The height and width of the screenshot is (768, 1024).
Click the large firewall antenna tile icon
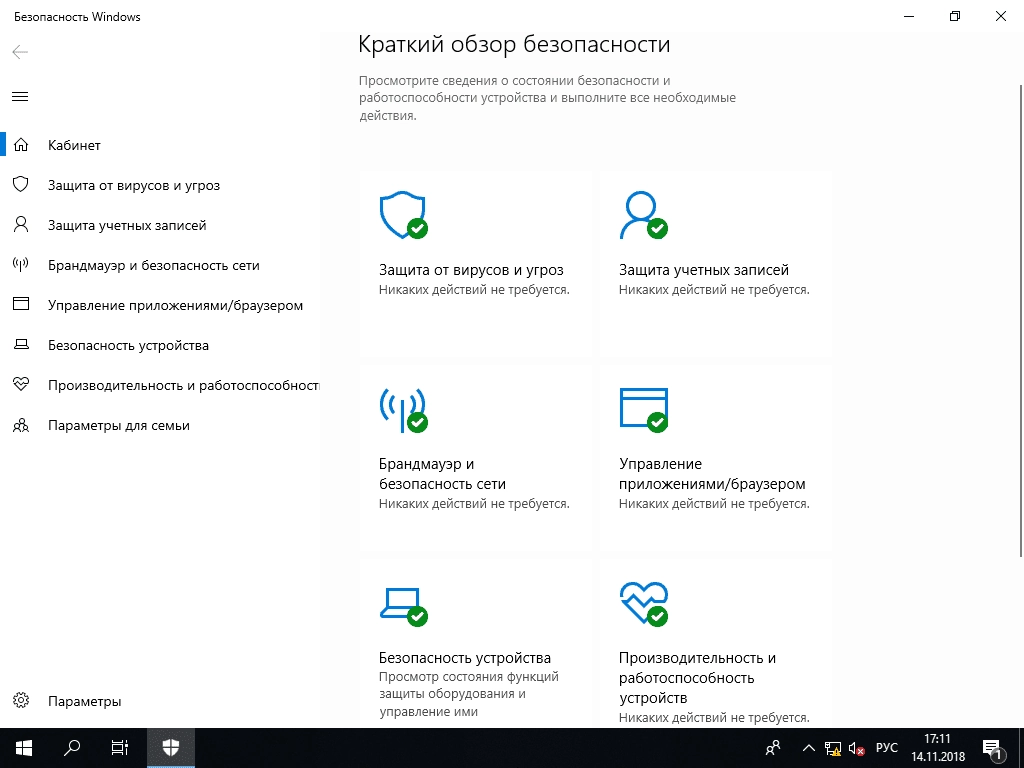[x=404, y=410]
